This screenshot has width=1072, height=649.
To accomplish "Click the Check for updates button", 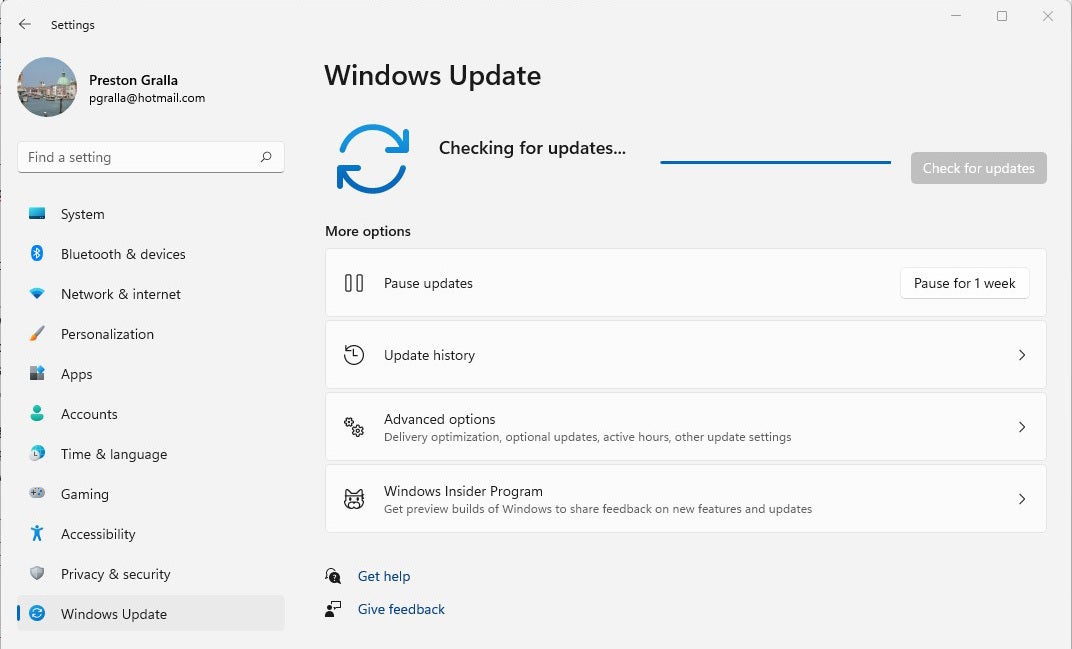I will click(978, 168).
